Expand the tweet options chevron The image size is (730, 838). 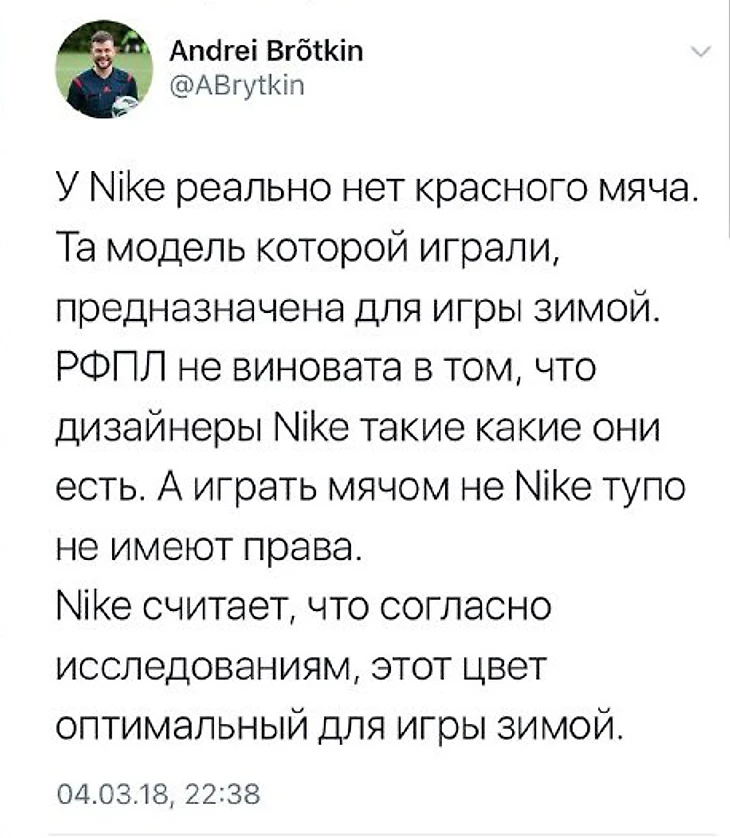[701, 52]
